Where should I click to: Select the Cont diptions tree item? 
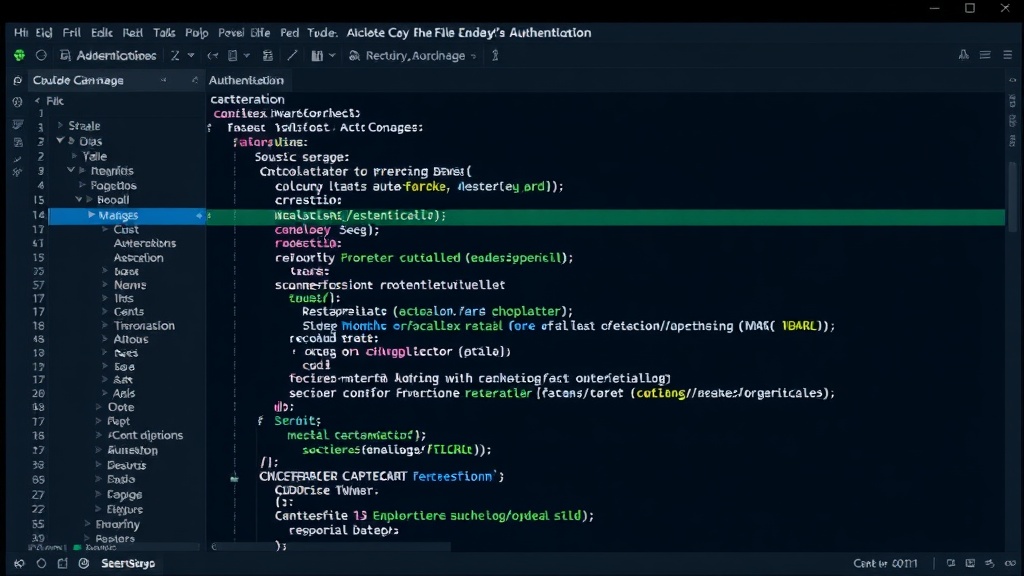tap(145, 435)
